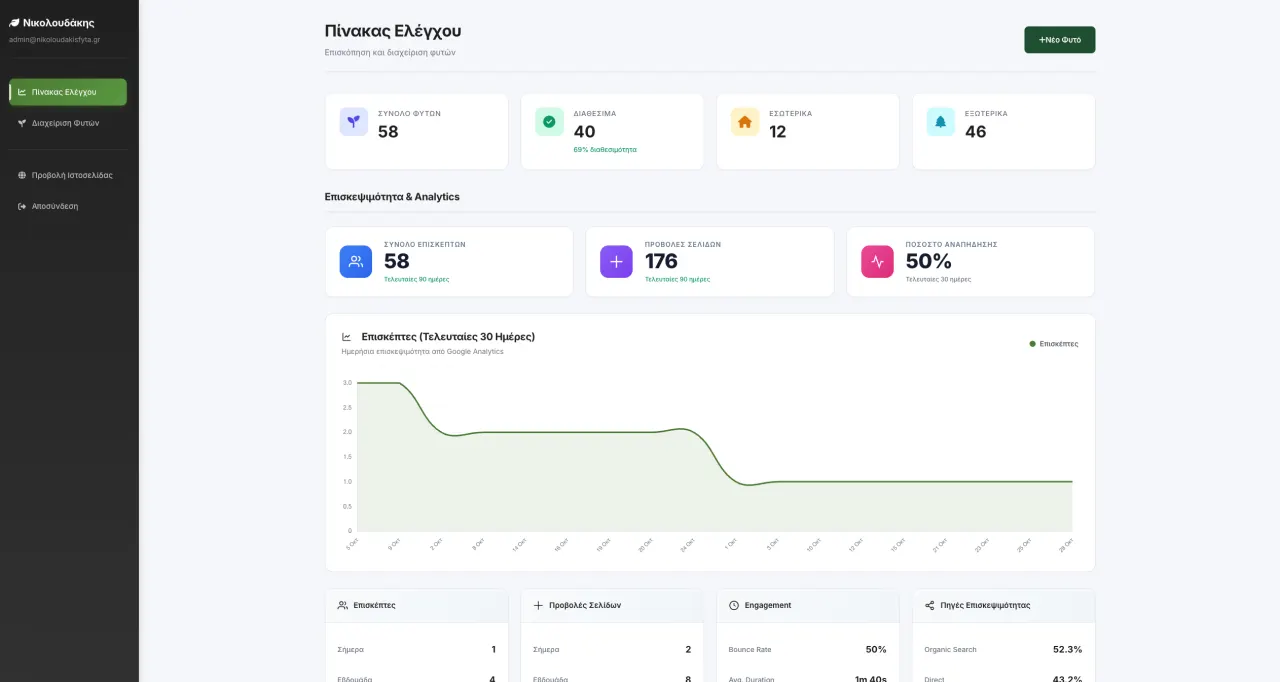Click the line-chart icon beside the chart title
The width and height of the screenshot is (1280, 682).
pyautogui.click(x=347, y=337)
